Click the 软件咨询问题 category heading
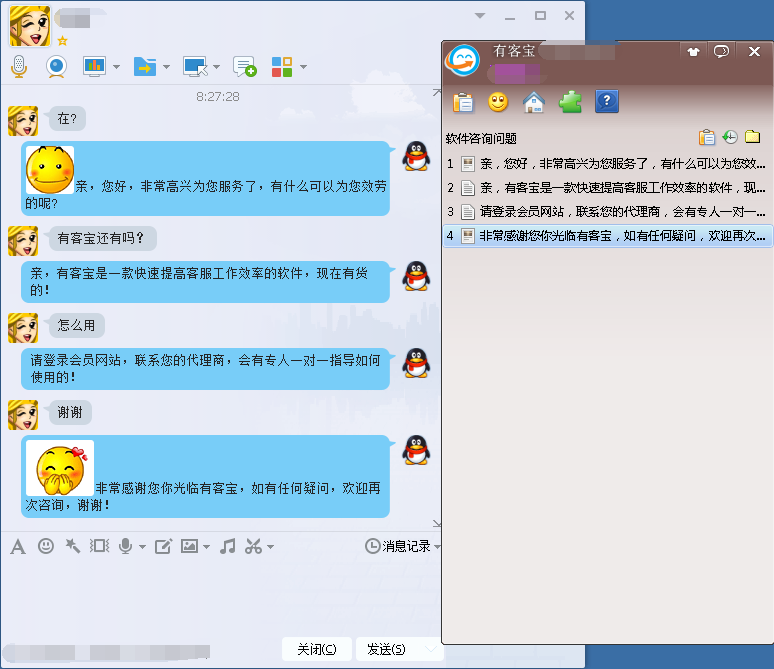 (x=481, y=139)
